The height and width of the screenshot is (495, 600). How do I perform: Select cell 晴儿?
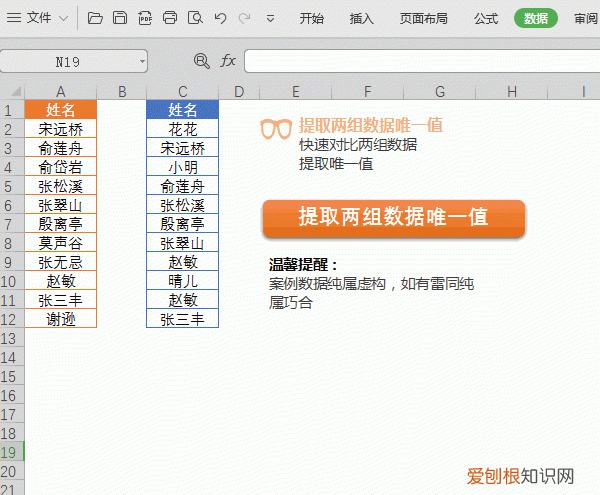183,282
